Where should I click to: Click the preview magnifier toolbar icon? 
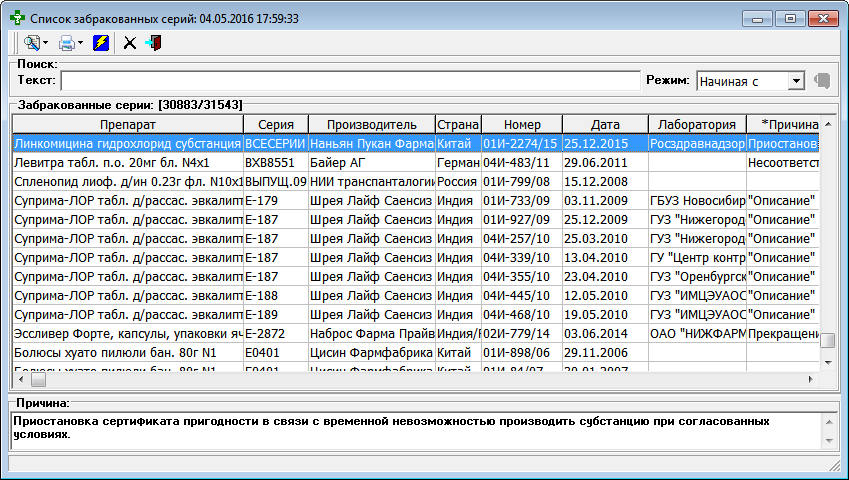(x=31, y=43)
